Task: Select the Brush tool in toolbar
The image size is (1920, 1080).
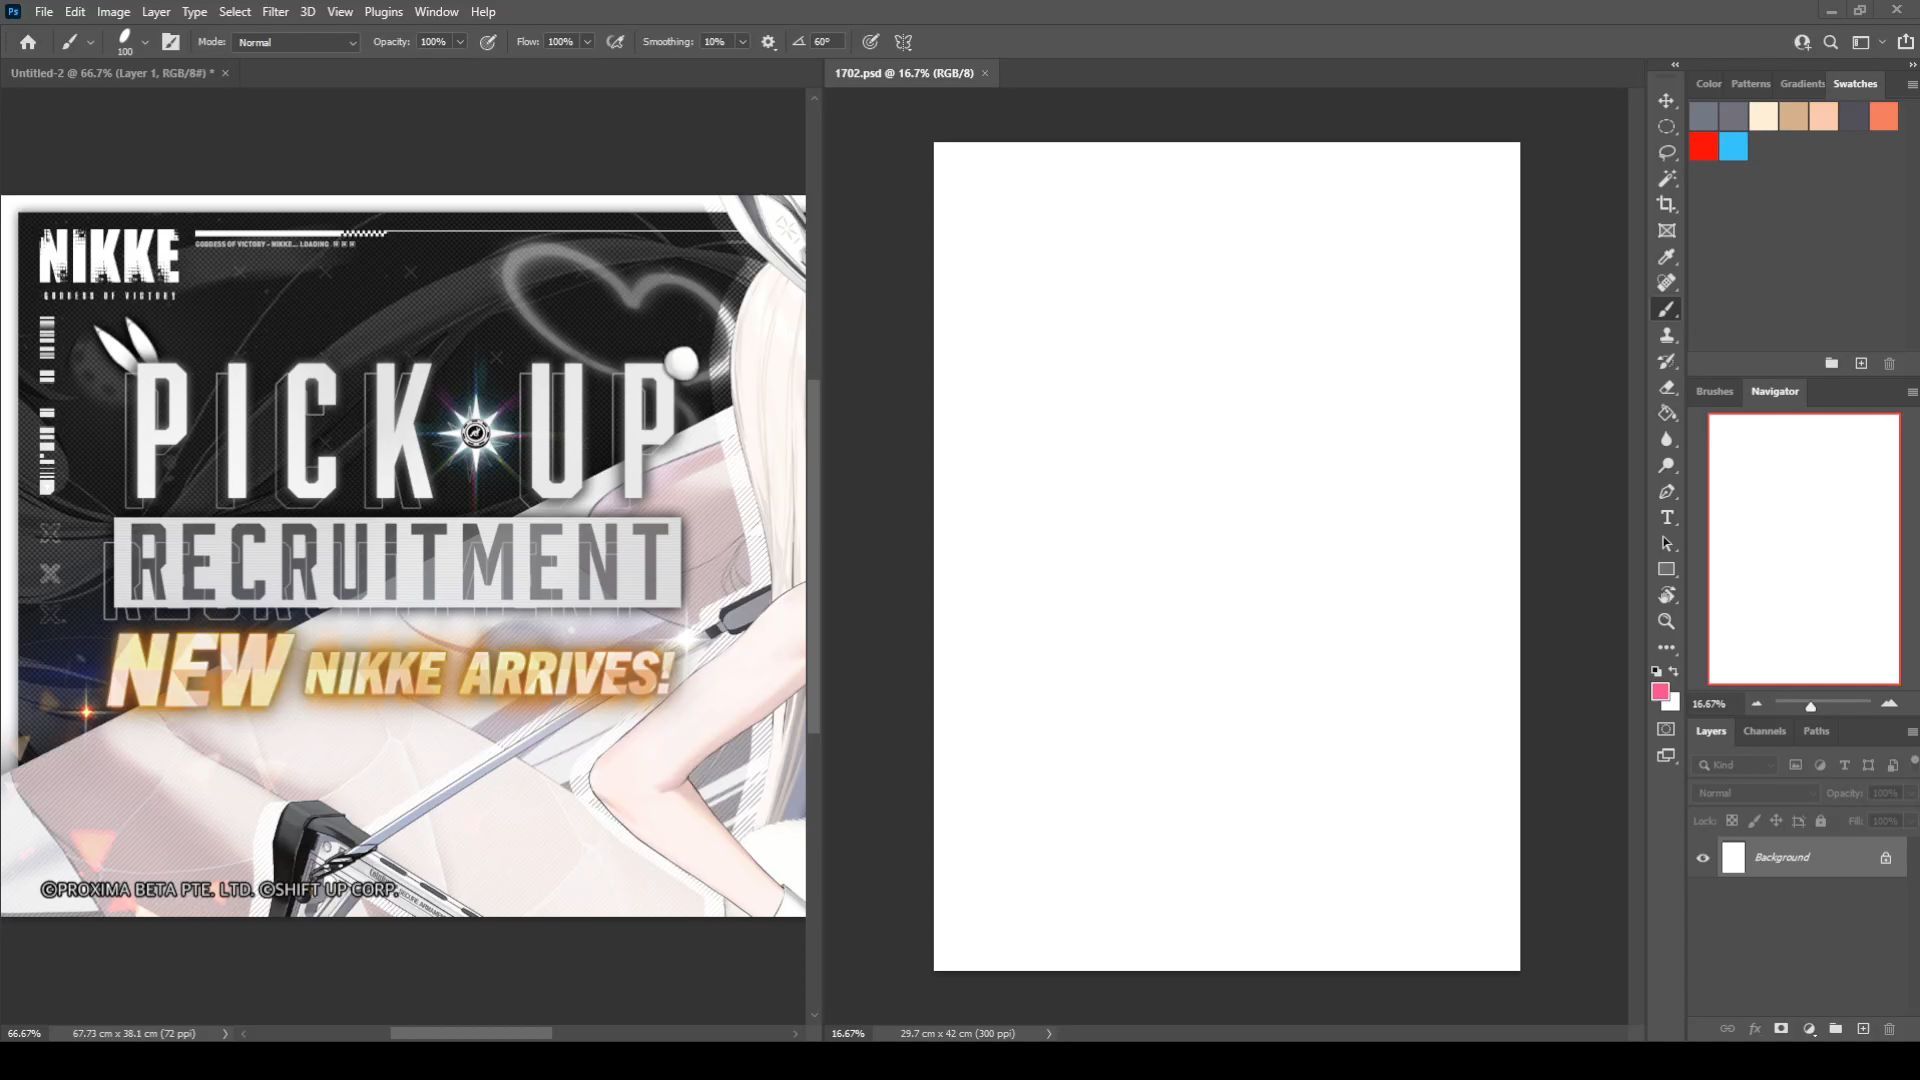Action: click(x=1666, y=309)
